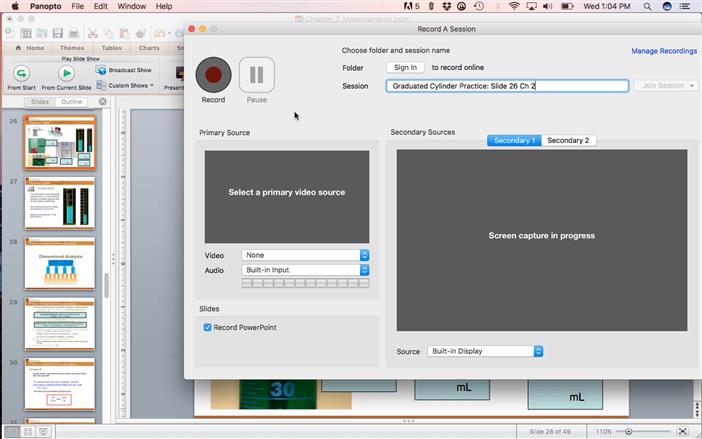702x439 pixels.
Task: Toggle the Record PowerPoint checkbox
Action: pos(207,327)
